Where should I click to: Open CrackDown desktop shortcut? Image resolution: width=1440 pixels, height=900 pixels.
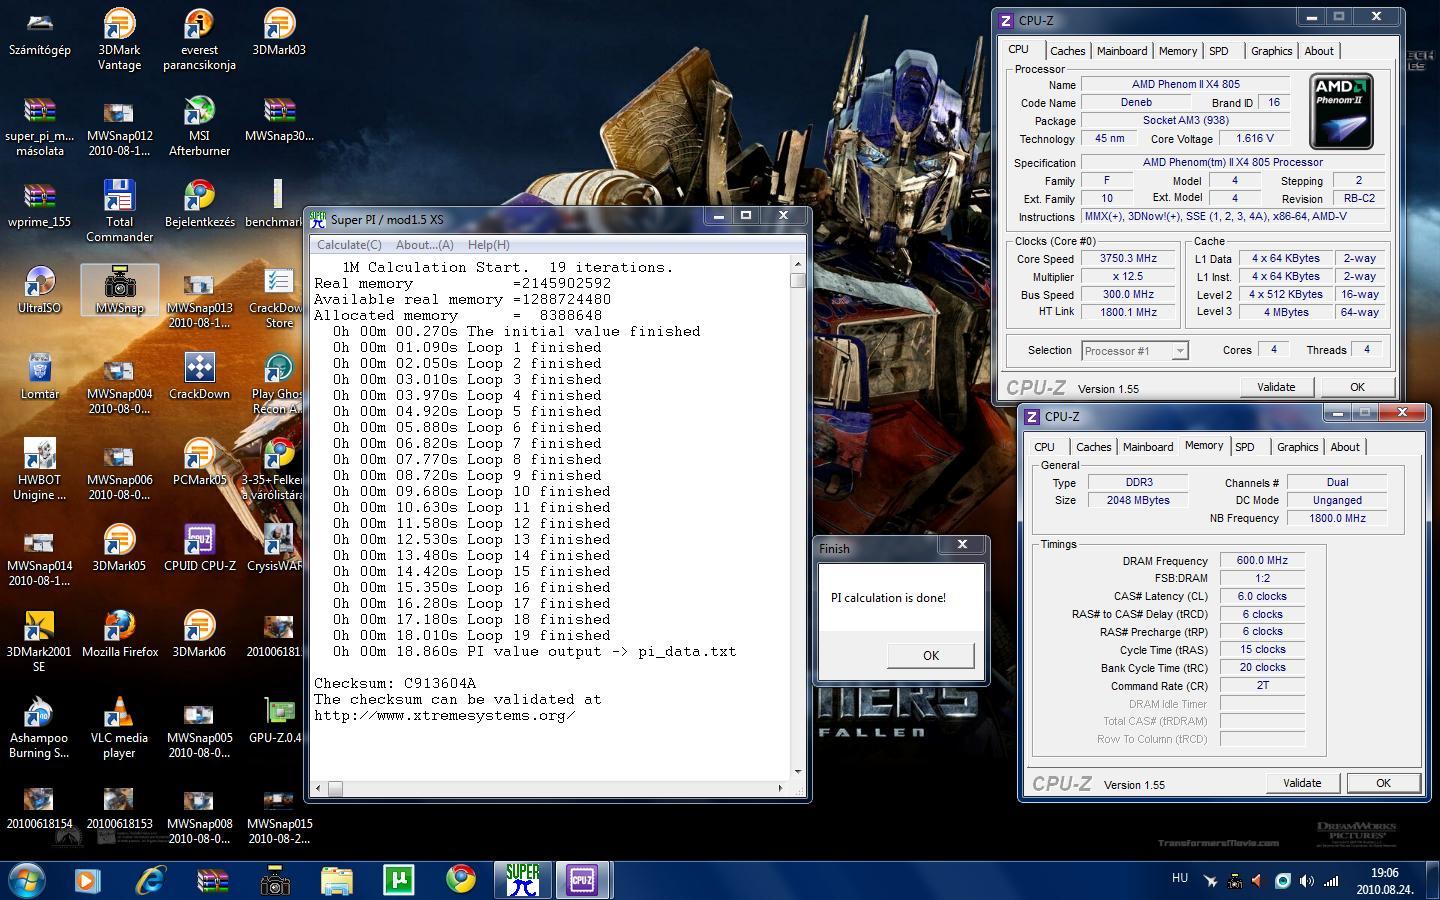[199, 375]
